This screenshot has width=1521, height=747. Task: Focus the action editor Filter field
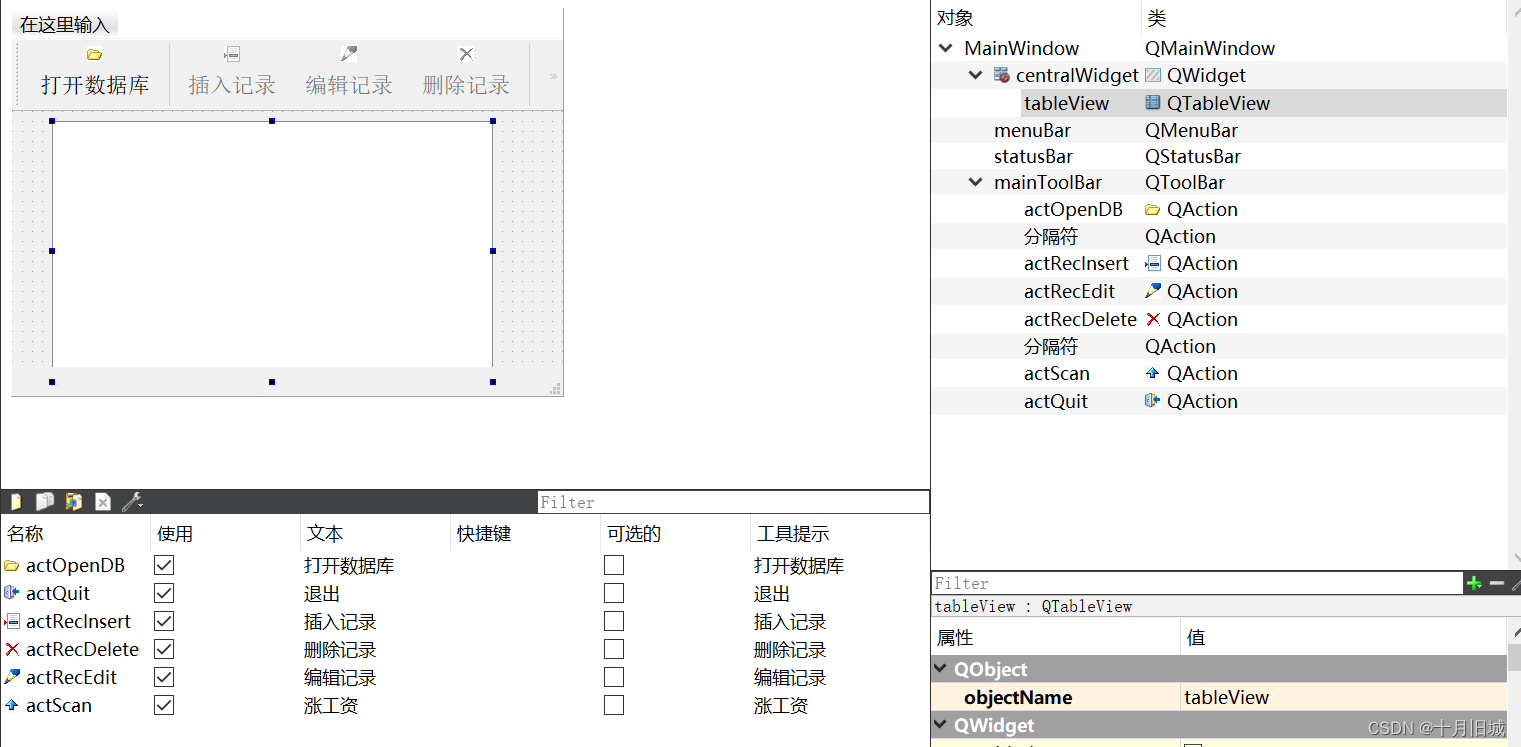(733, 502)
